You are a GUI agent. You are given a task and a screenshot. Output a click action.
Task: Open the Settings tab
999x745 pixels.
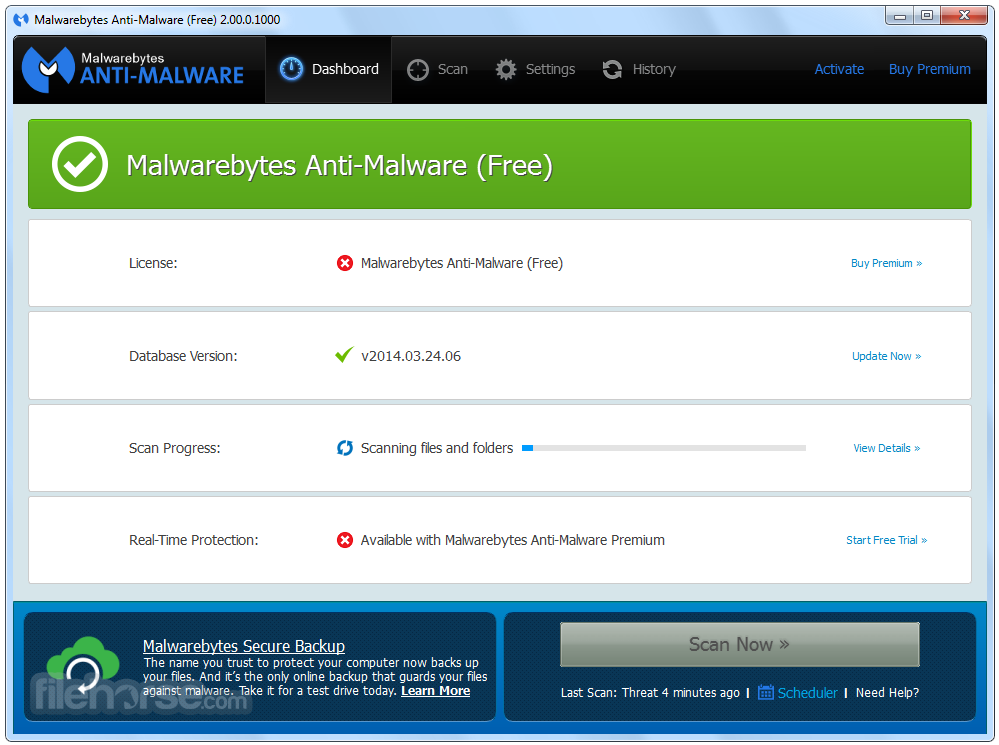tap(535, 69)
